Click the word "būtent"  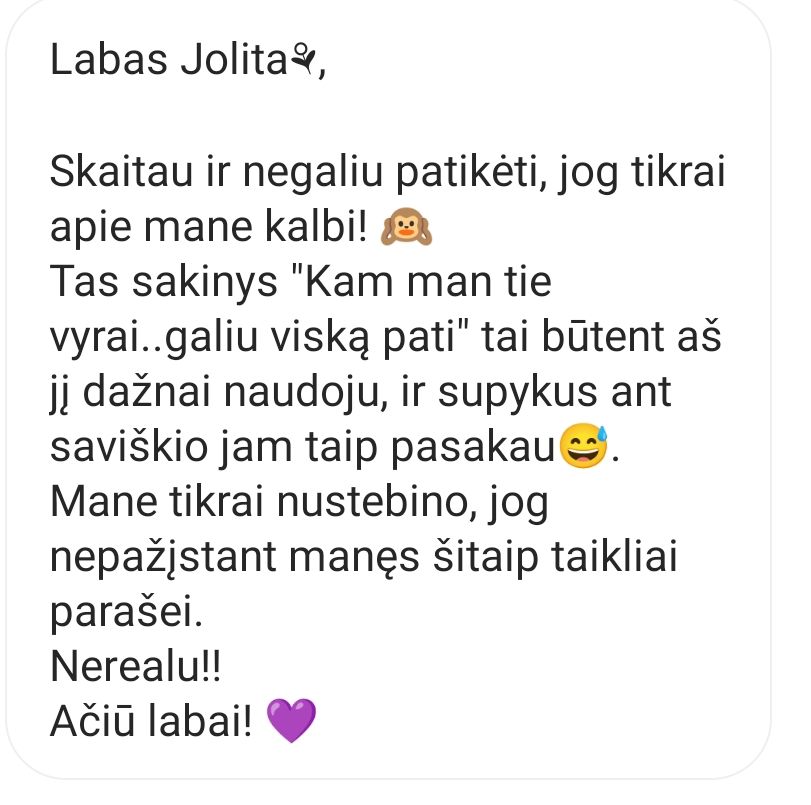point(603,336)
